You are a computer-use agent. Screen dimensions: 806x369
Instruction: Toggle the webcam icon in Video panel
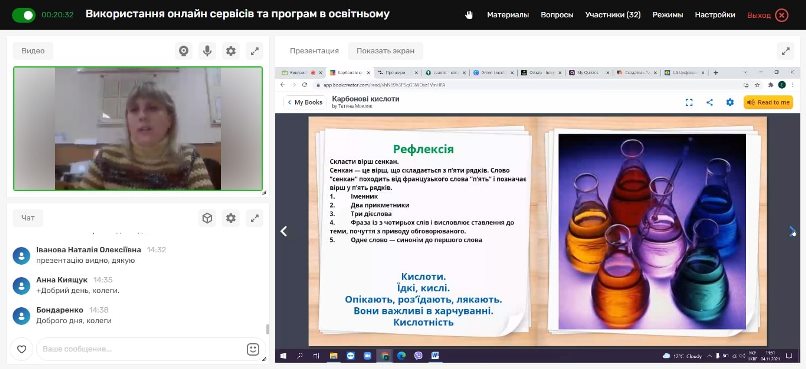(x=184, y=51)
